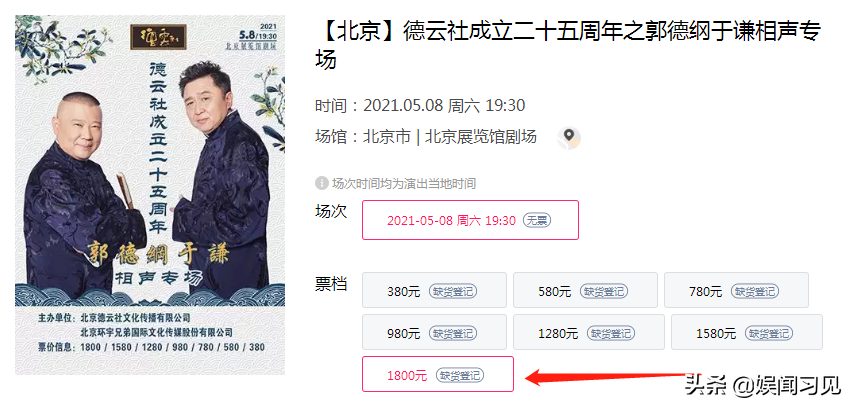
Task: Open the show poster thumbnail image
Action: [x=150, y=195]
